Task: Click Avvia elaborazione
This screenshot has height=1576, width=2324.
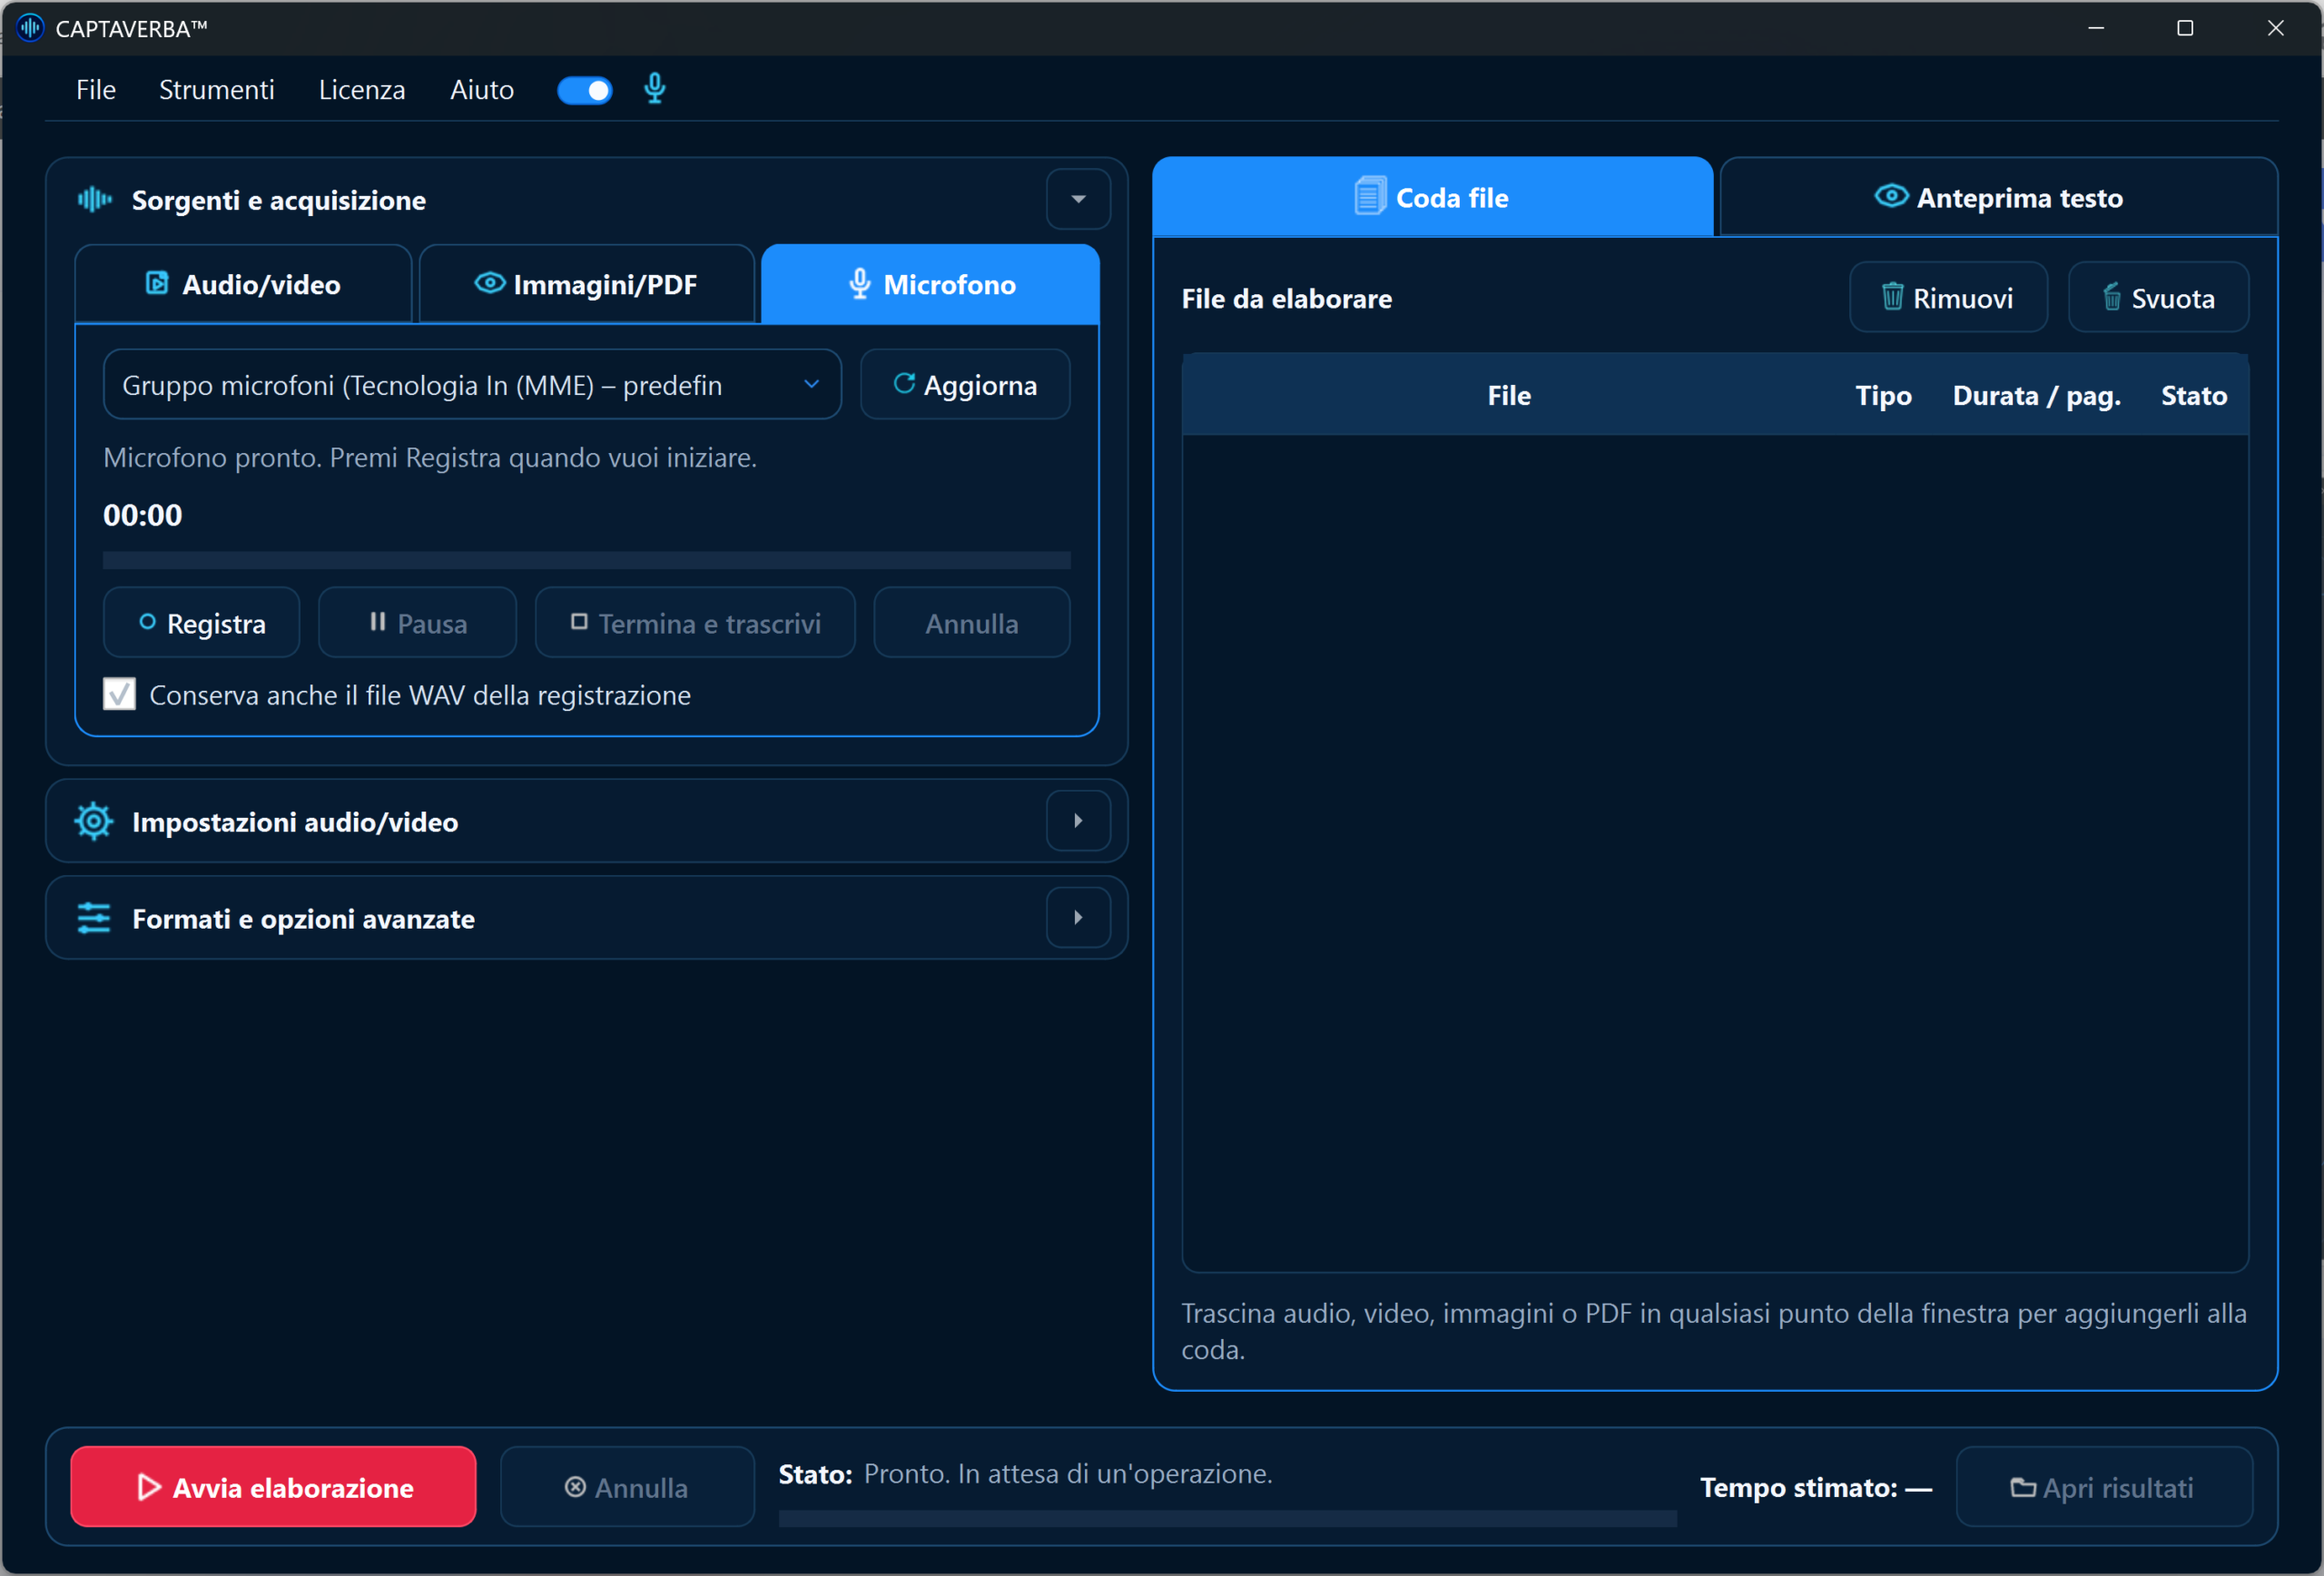Action: (274, 1487)
